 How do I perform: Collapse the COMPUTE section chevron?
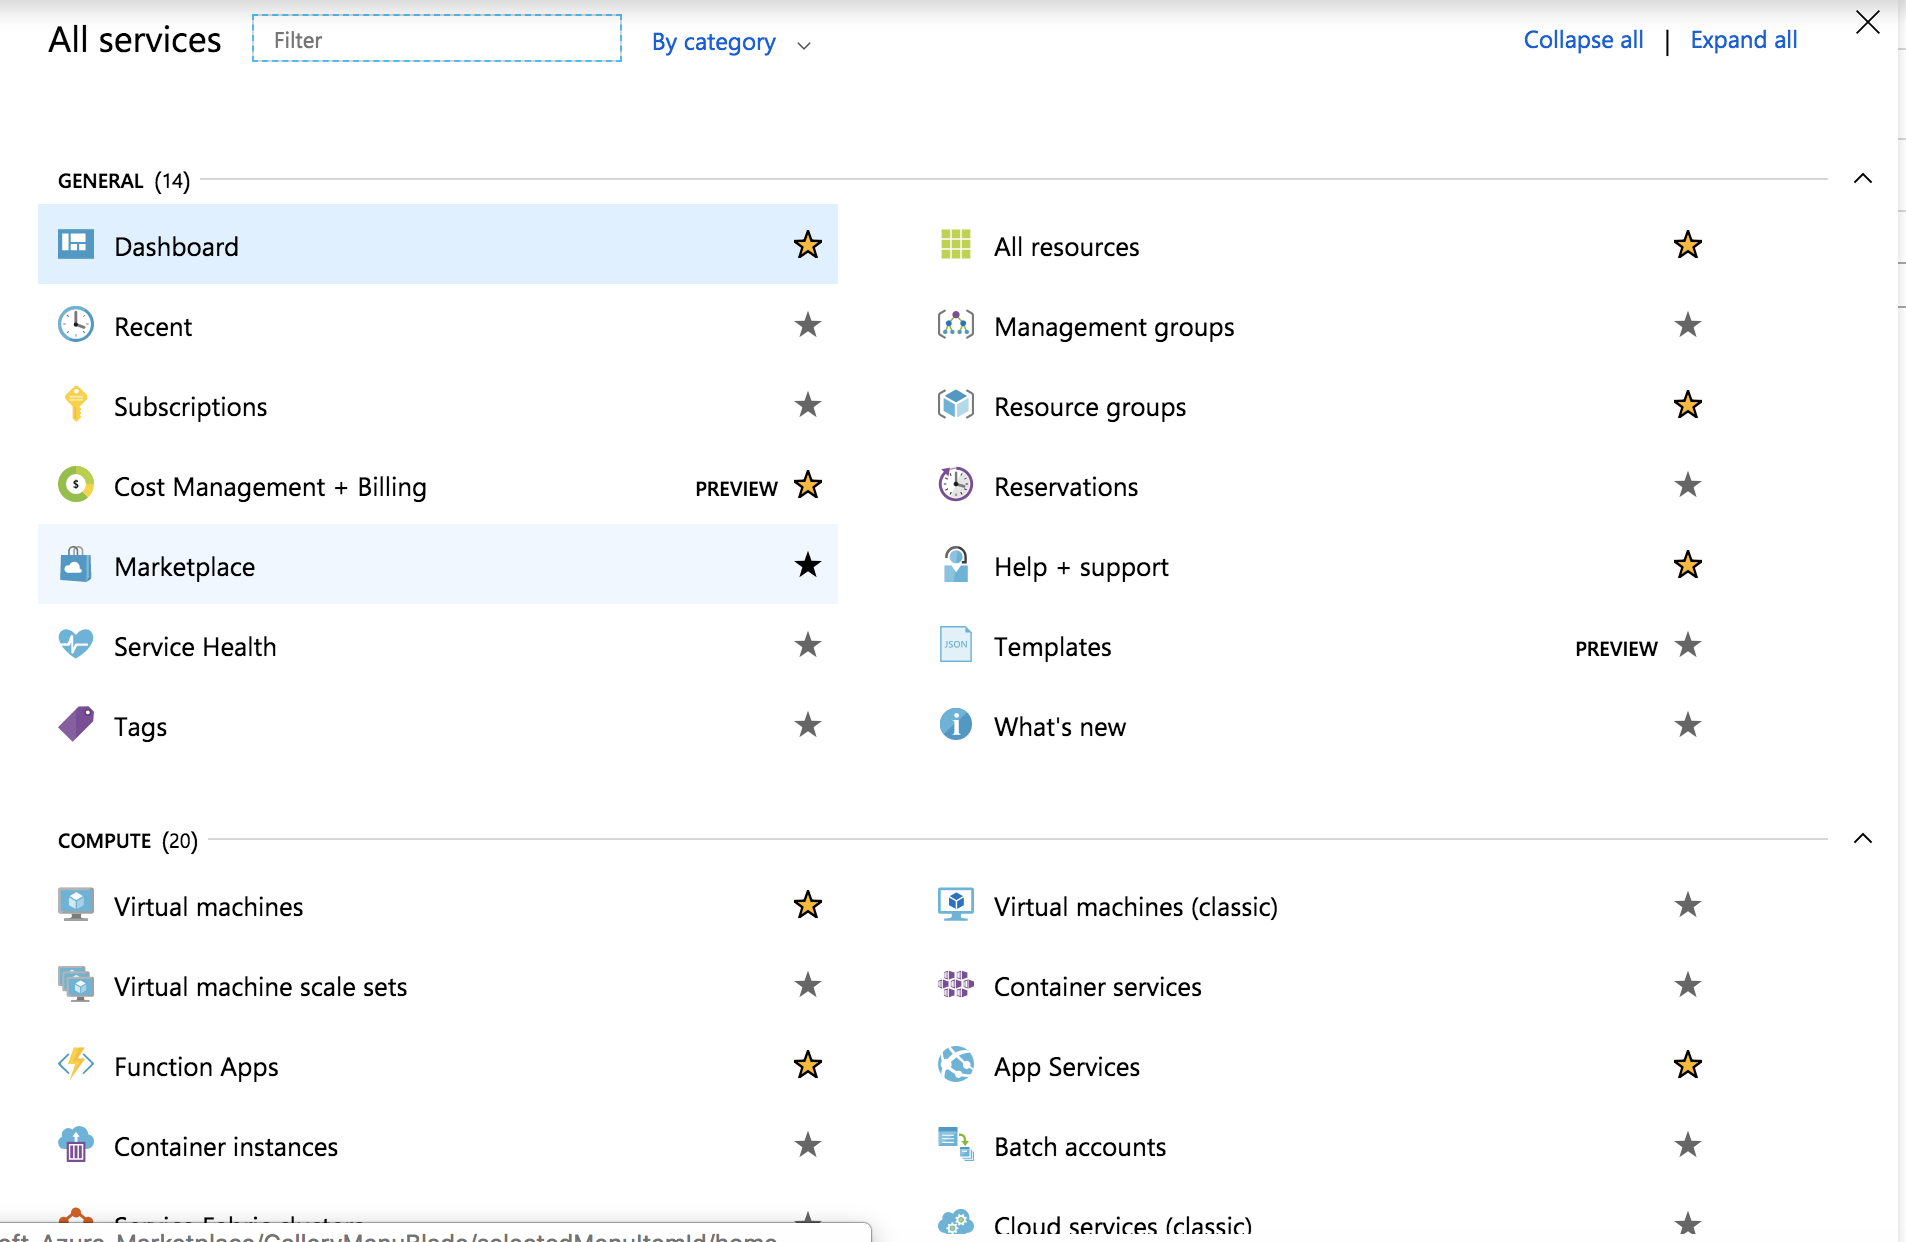tap(1862, 839)
